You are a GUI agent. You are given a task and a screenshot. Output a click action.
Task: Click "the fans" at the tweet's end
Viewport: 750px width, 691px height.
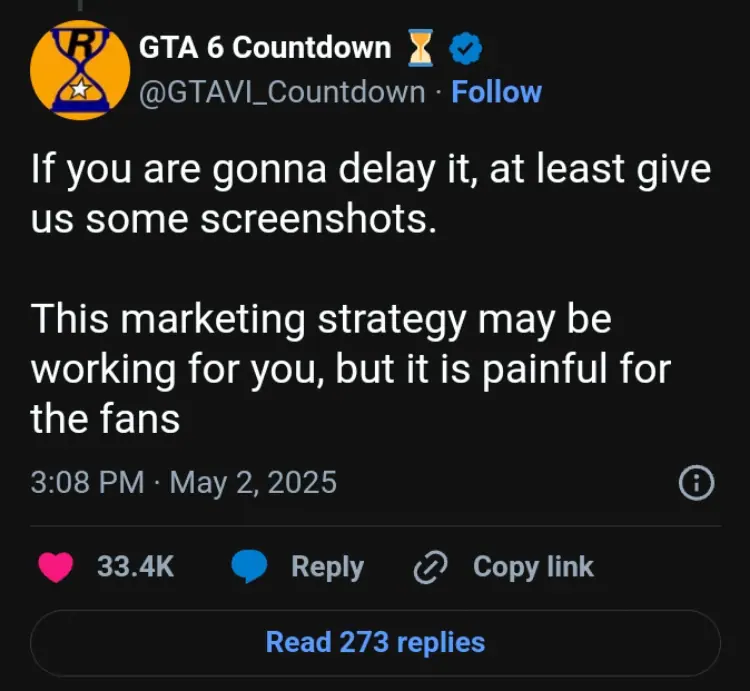point(105,419)
